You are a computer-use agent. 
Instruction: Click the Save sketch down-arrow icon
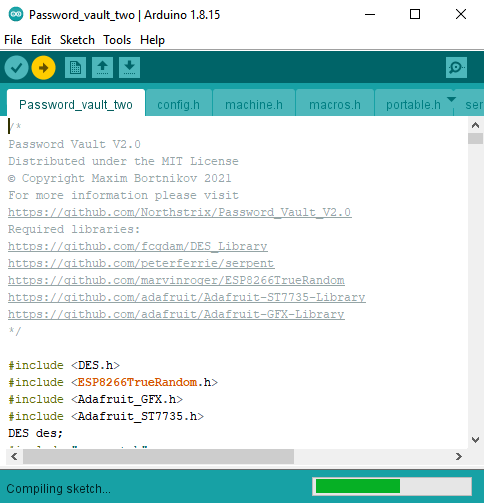pyautogui.click(x=129, y=68)
